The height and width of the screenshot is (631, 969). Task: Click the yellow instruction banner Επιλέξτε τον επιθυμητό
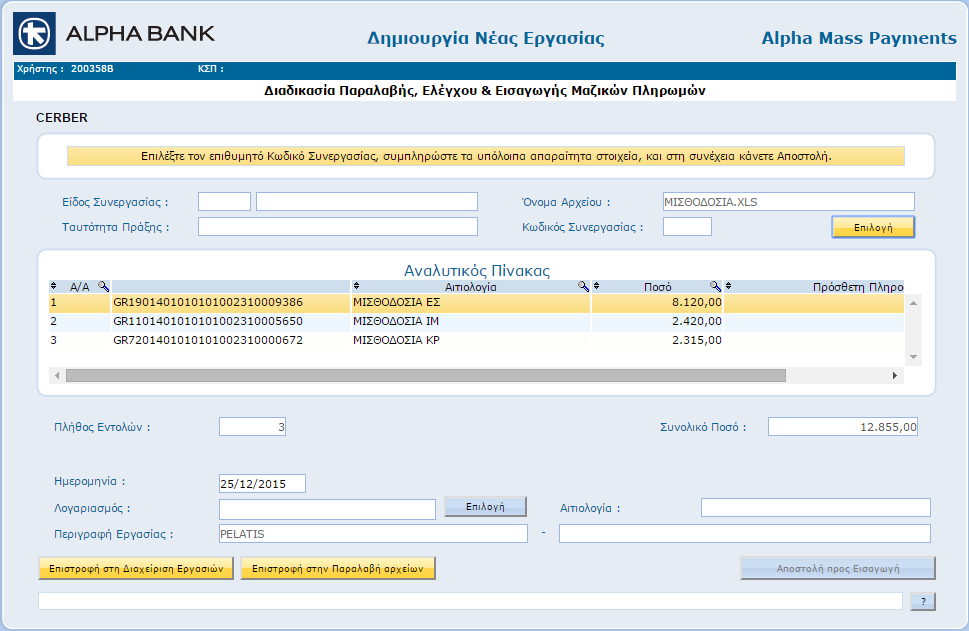click(486, 156)
